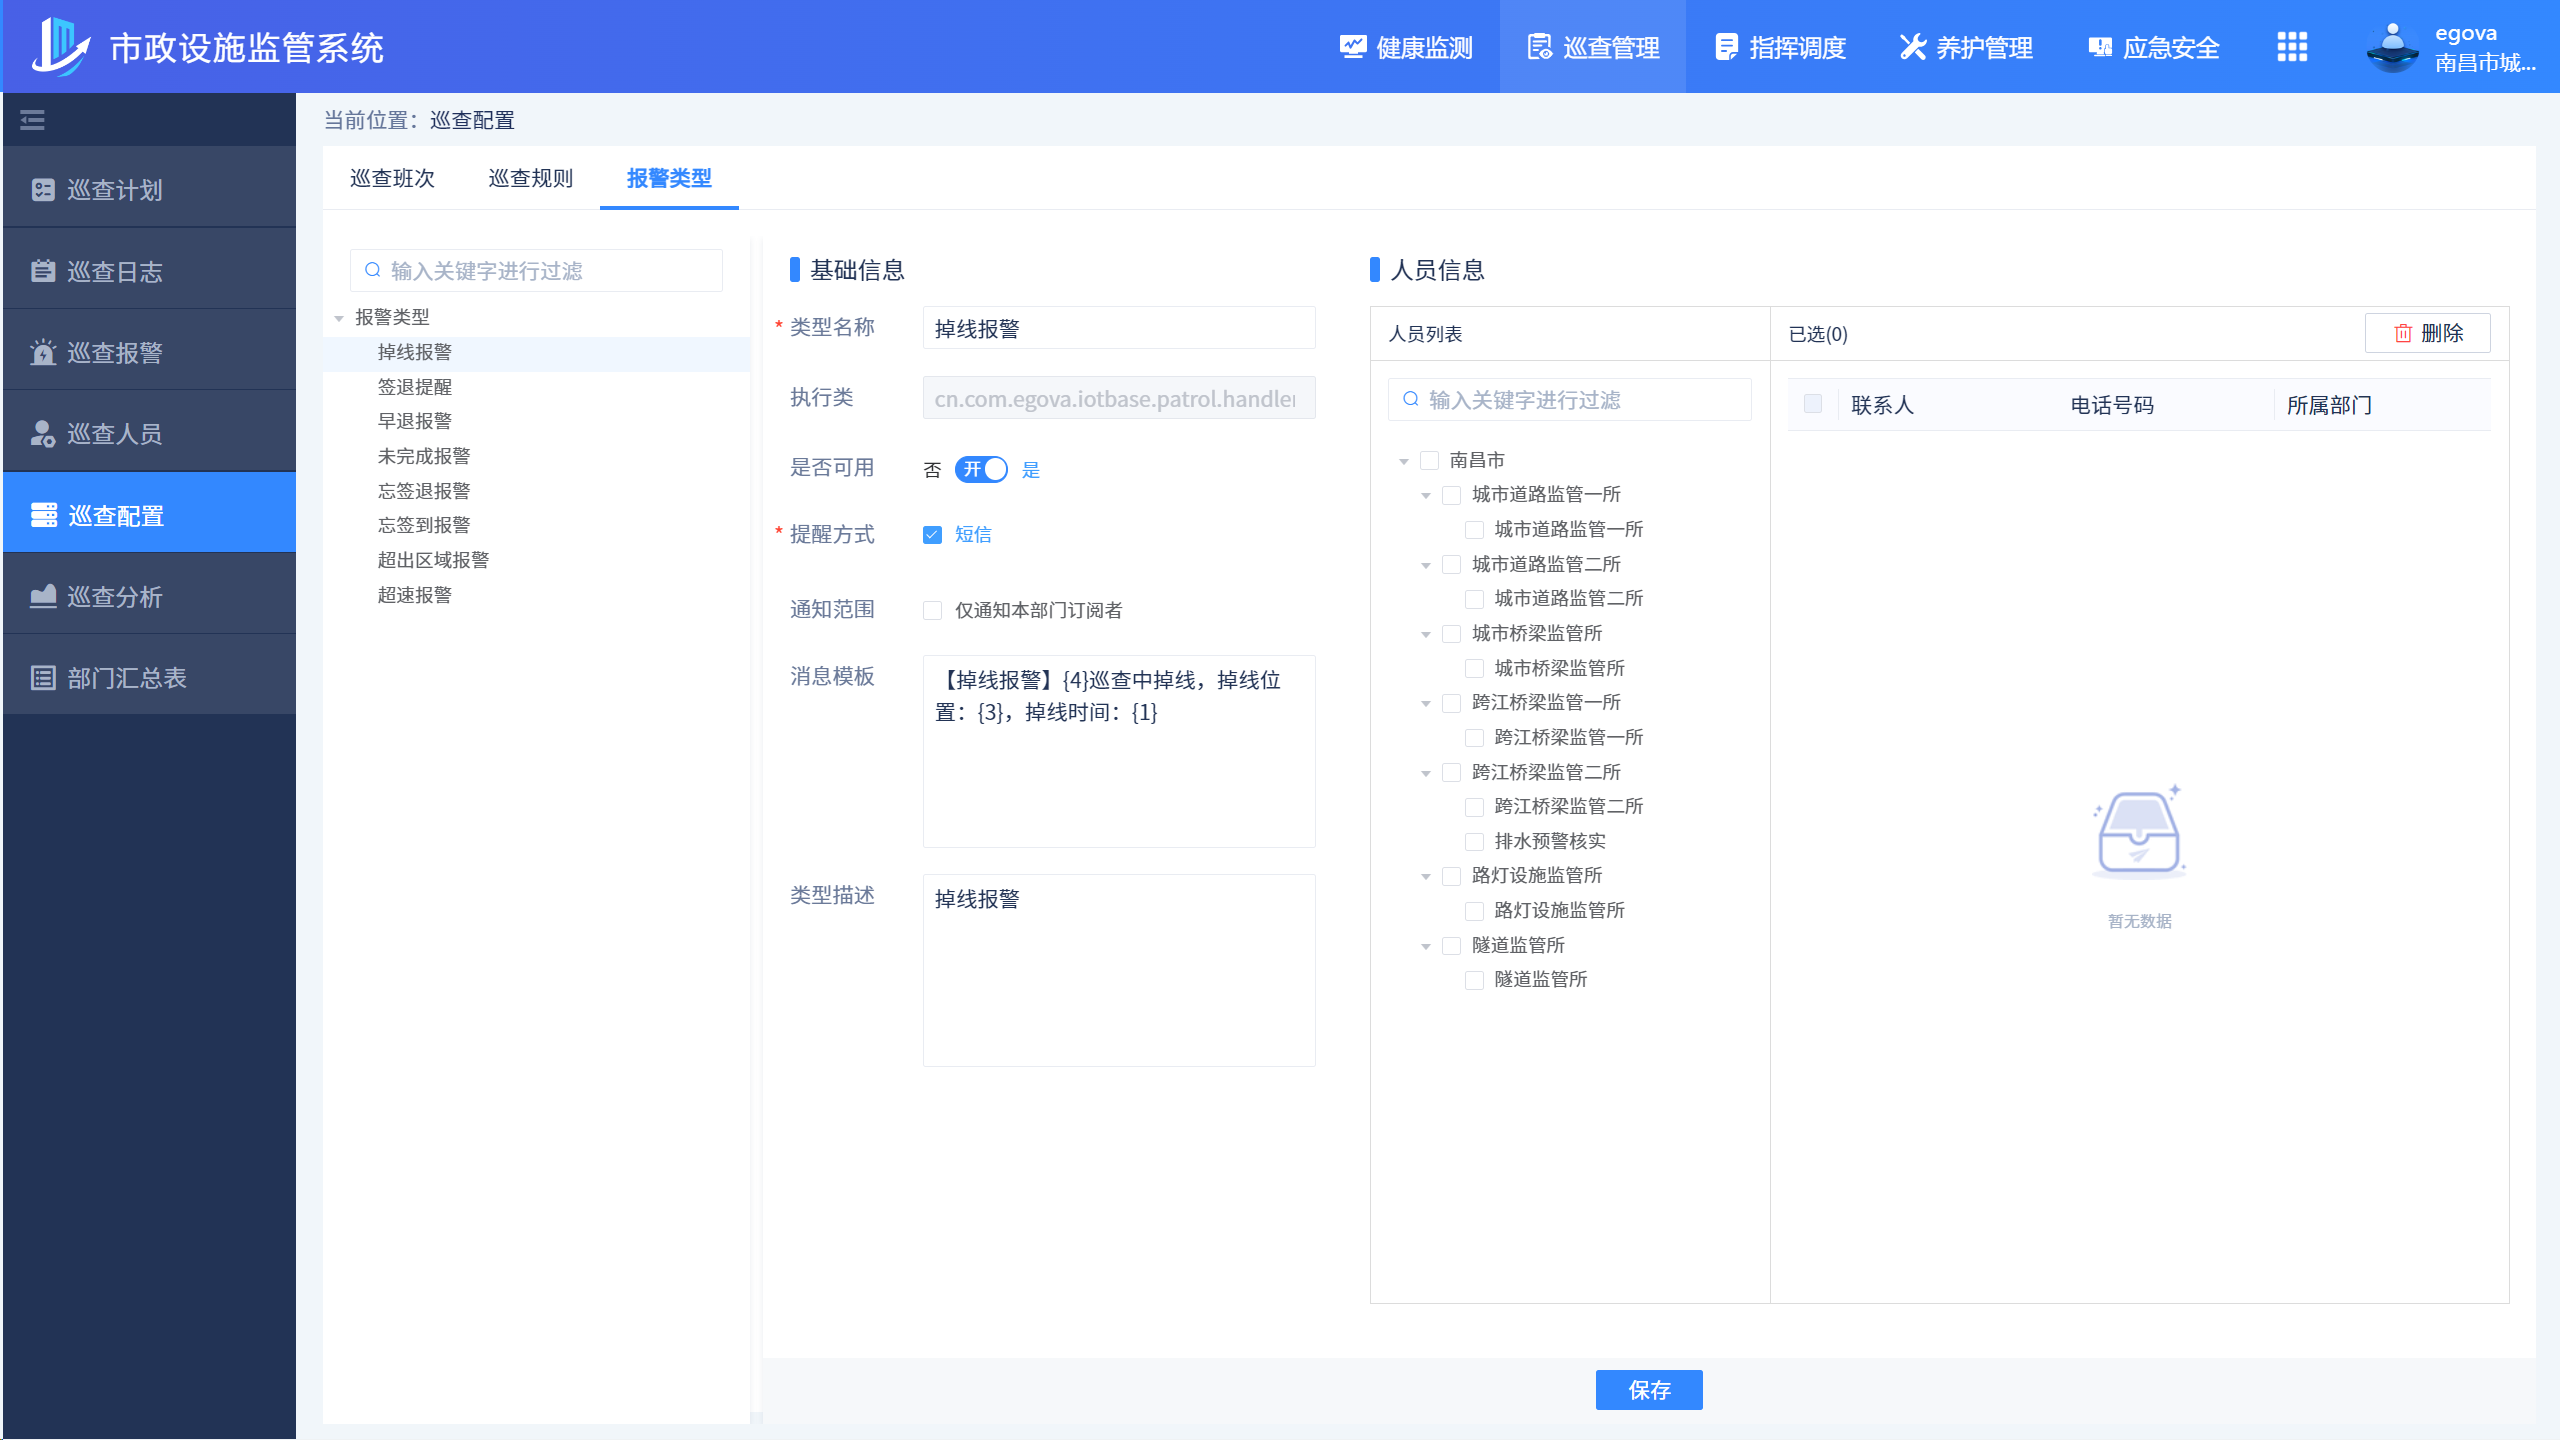Click the egova user avatar

[x=2392, y=47]
